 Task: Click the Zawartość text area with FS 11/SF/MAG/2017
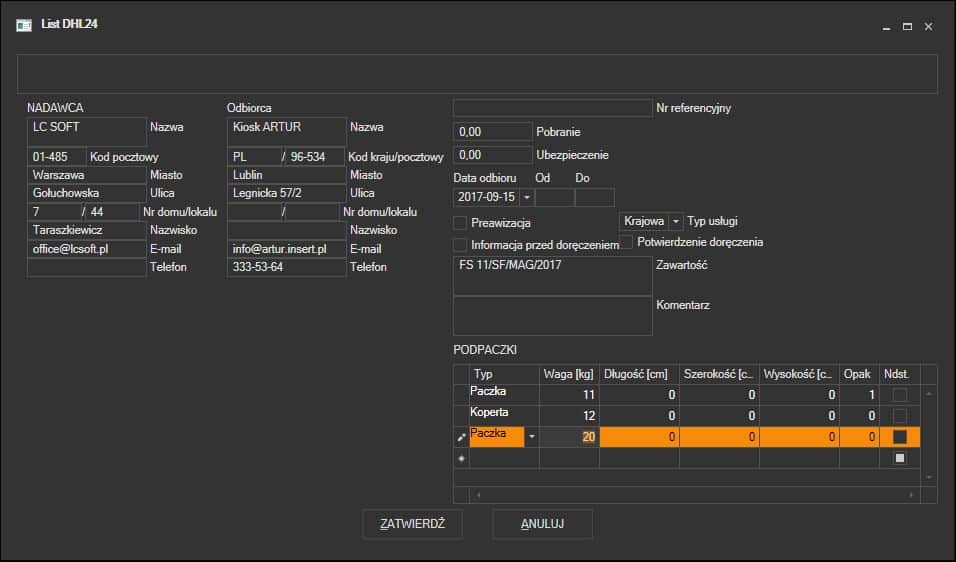[552, 276]
